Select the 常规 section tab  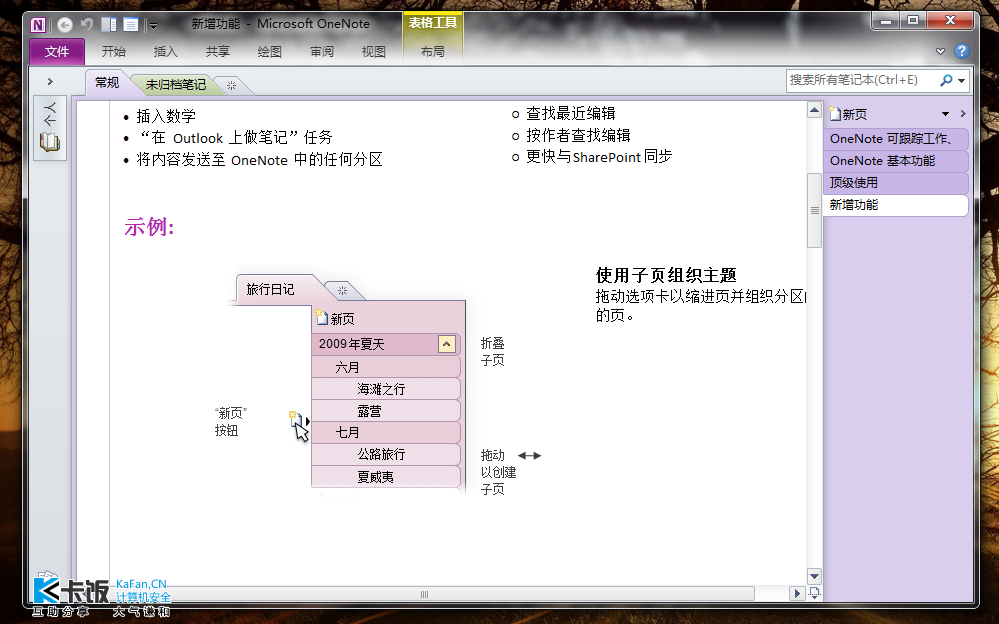tap(107, 83)
